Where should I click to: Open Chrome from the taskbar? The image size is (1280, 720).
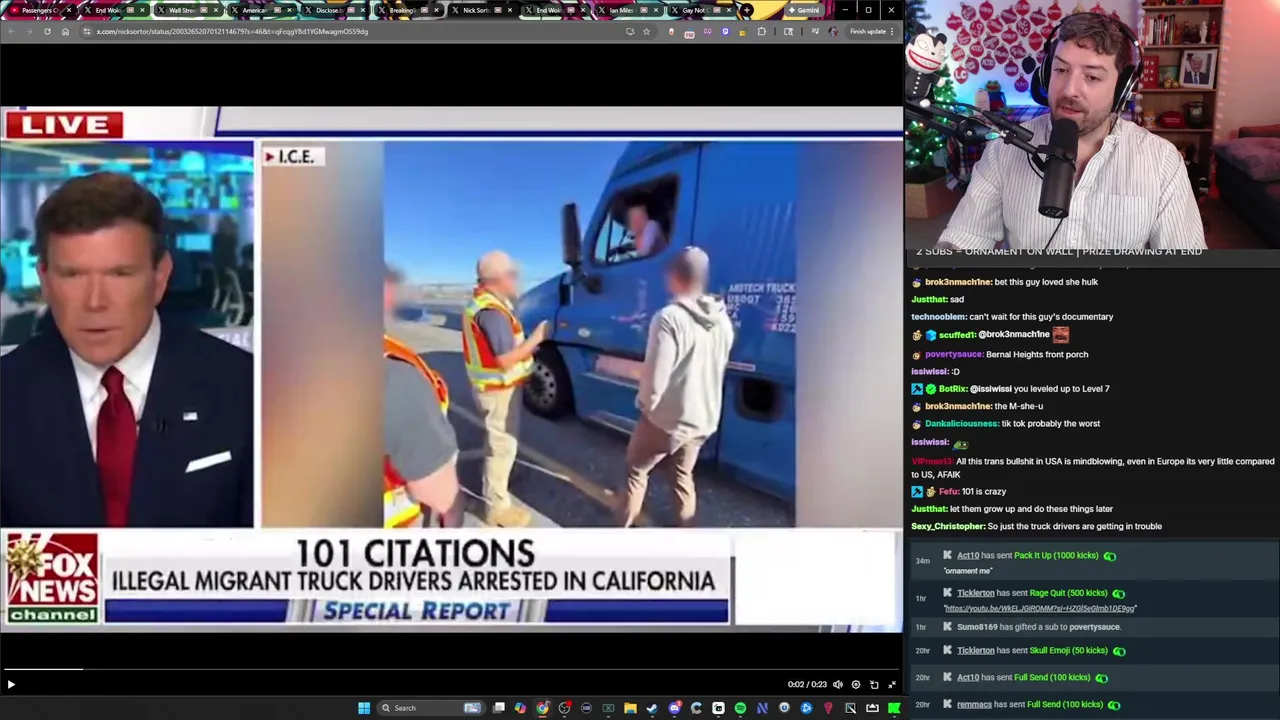coord(543,708)
